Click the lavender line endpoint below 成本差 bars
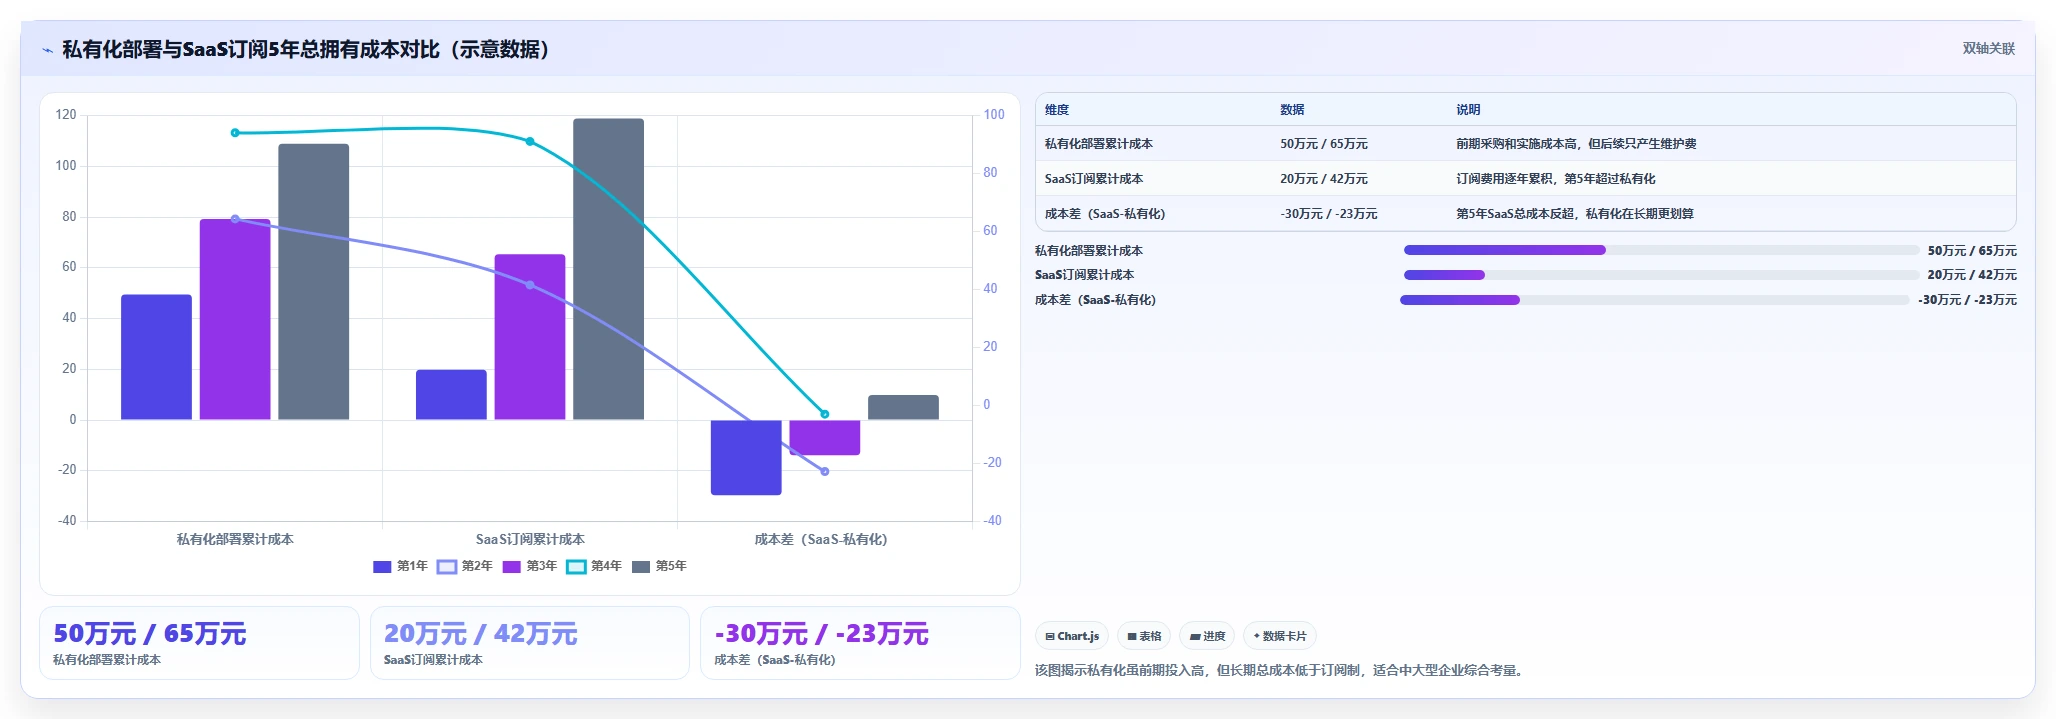The width and height of the screenshot is (2056, 719). (x=825, y=471)
